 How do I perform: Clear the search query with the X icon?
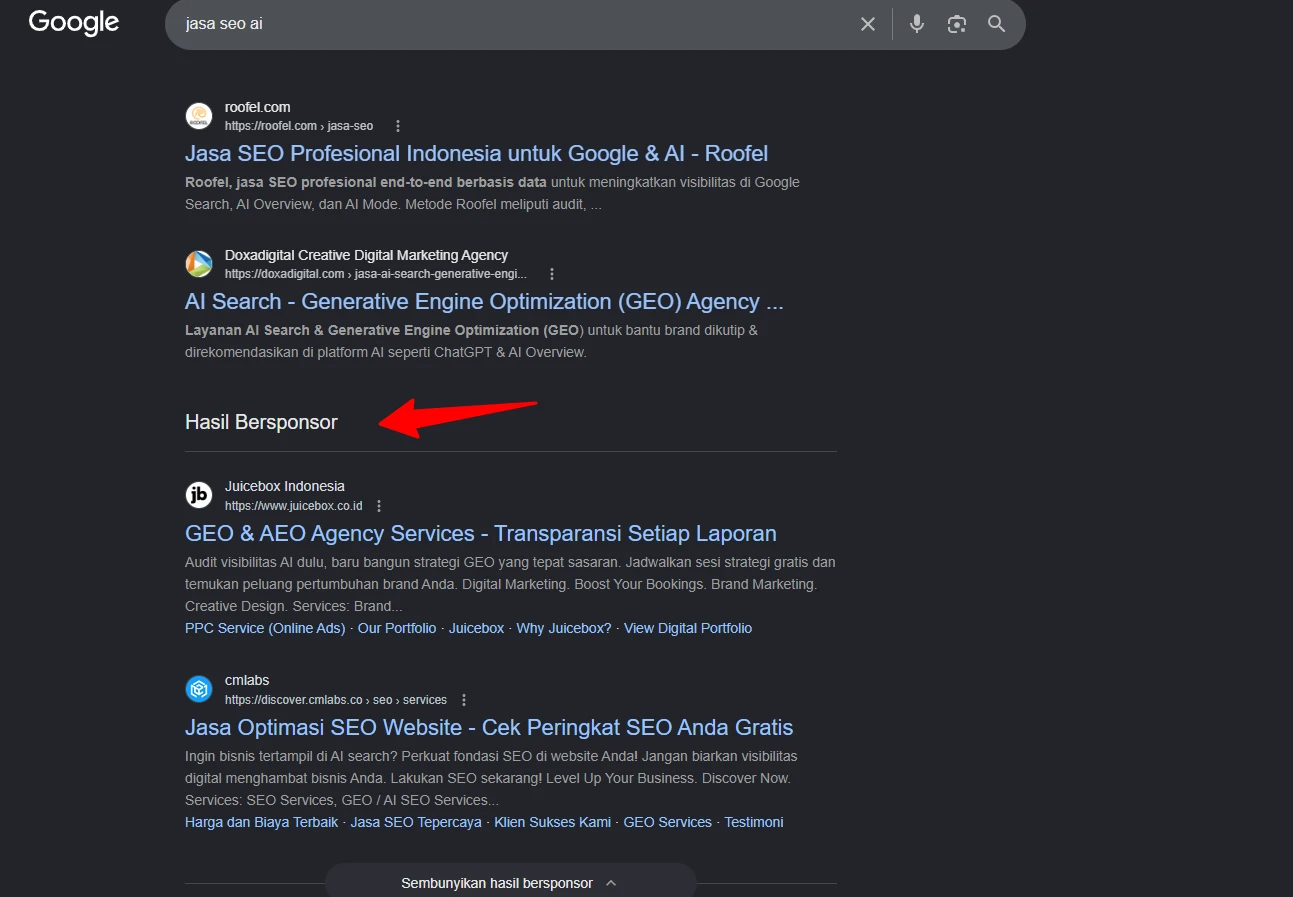coord(868,24)
